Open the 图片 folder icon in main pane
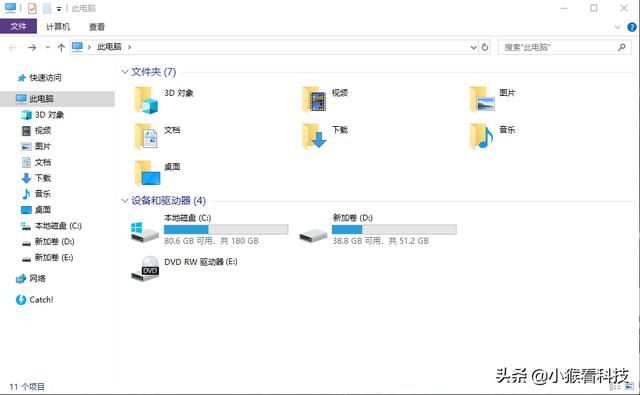This screenshot has width=640, height=395. pyautogui.click(x=482, y=100)
